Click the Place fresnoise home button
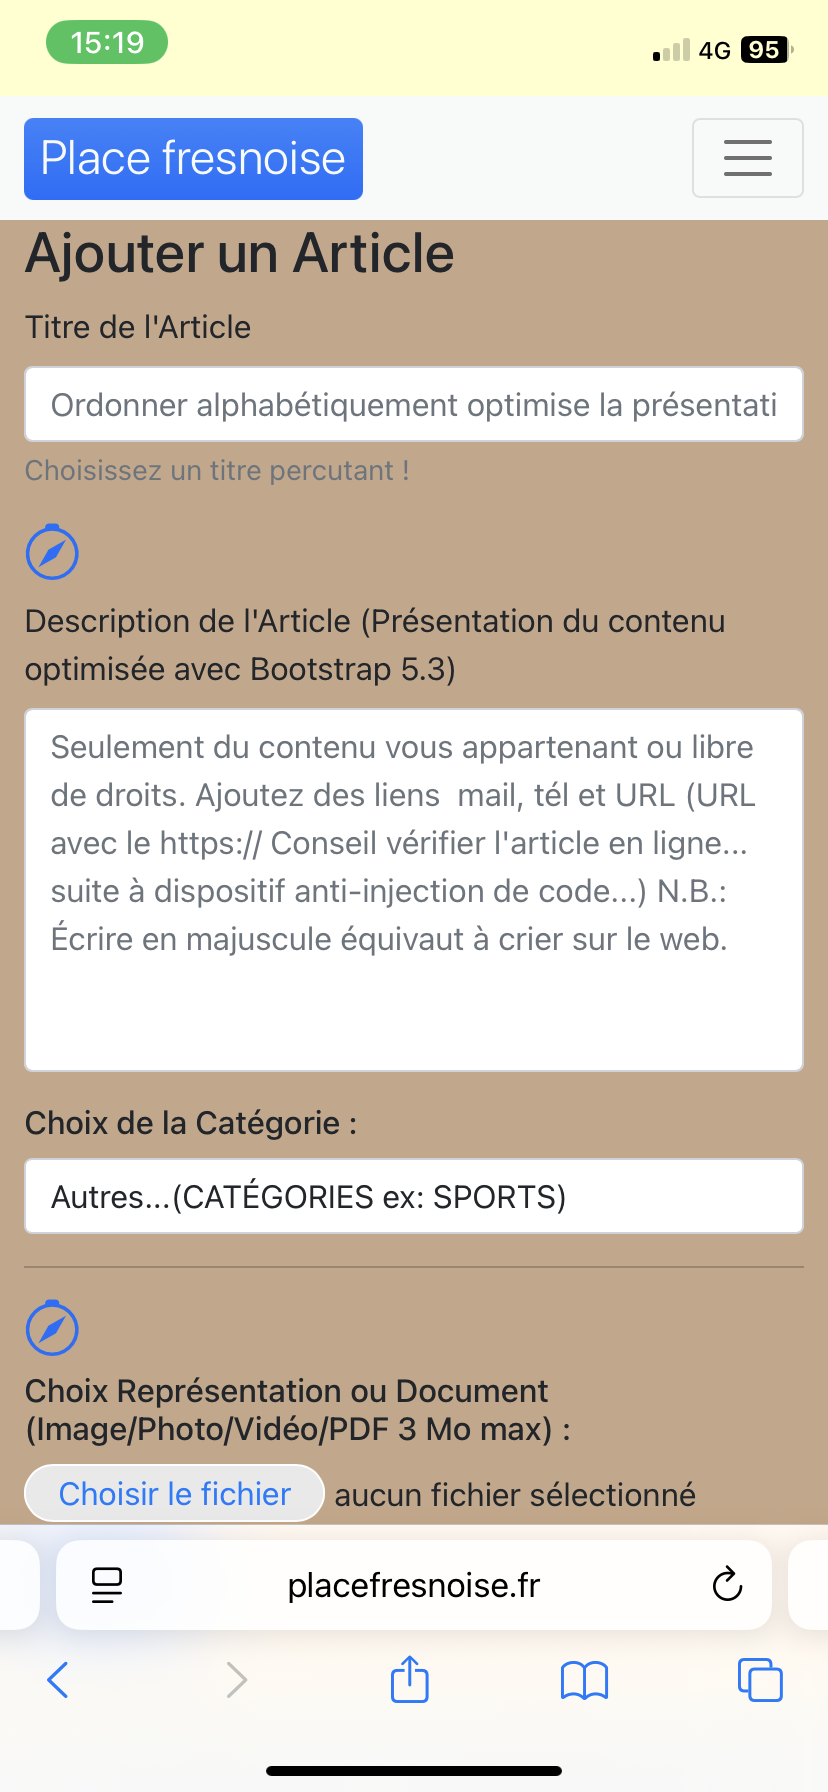The image size is (828, 1792). coord(193,159)
